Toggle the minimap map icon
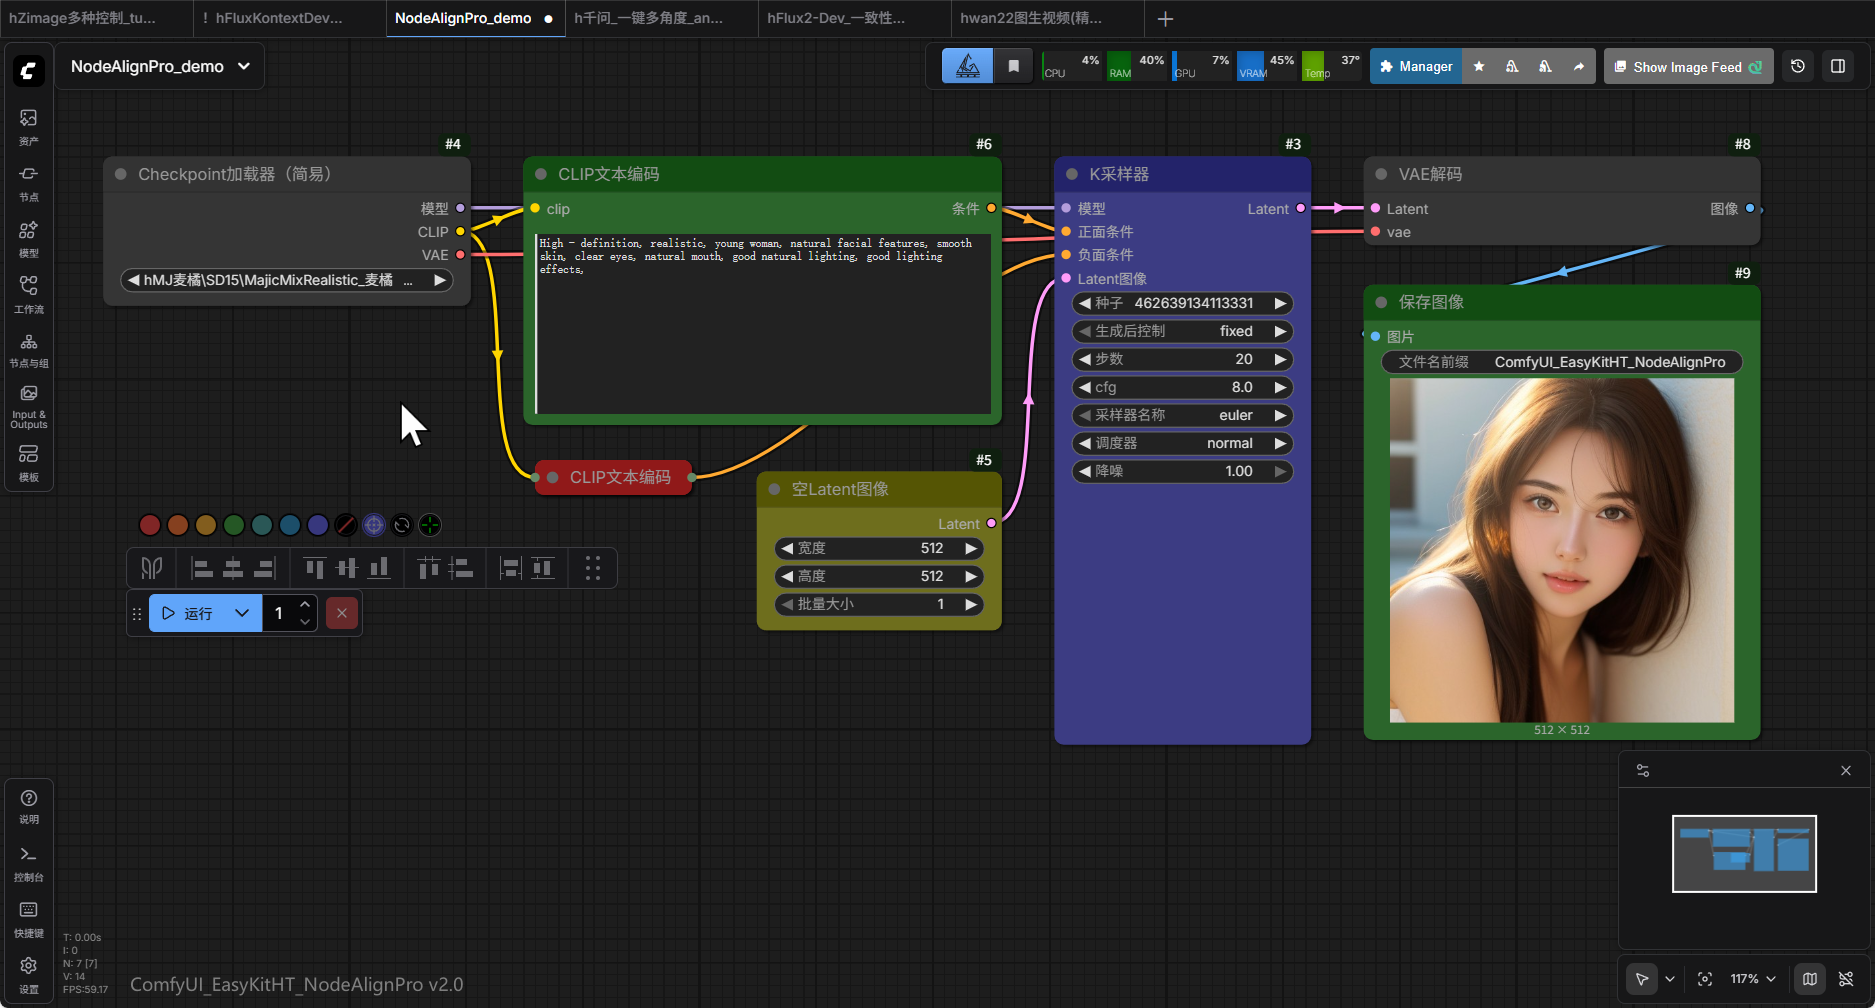The height and width of the screenshot is (1008, 1875). (1810, 979)
